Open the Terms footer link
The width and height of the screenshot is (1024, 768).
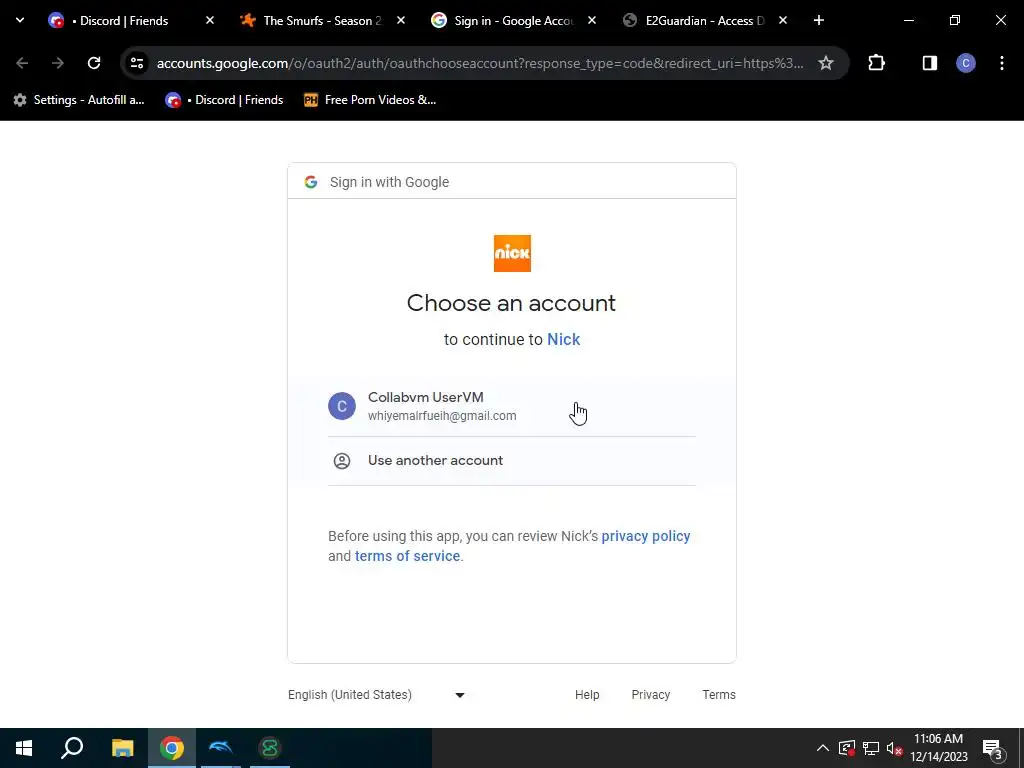(719, 695)
